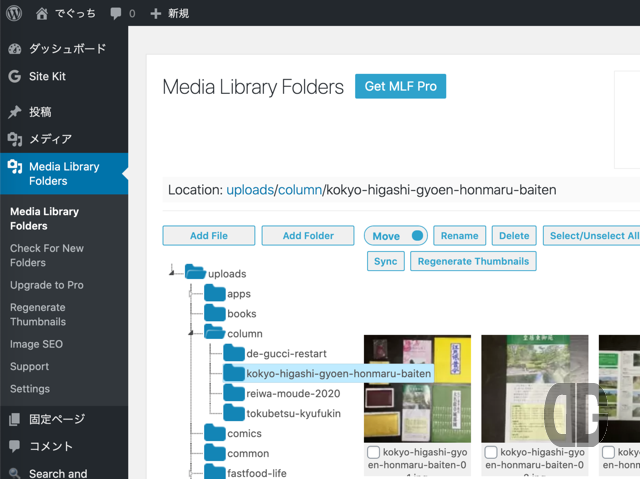Click the books folder icon
Viewport: 640px width, 479px height.
(215, 313)
